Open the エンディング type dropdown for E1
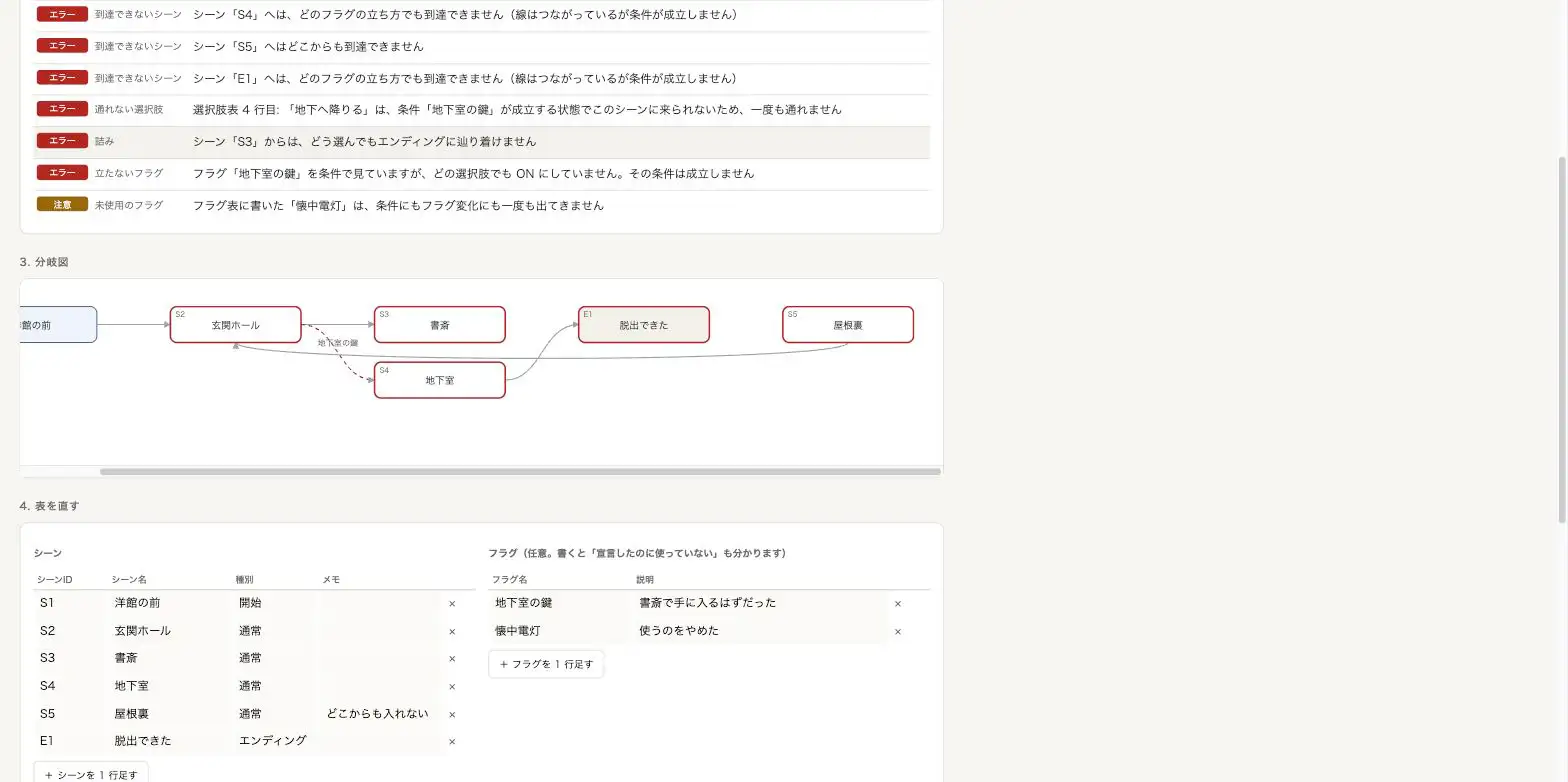 coord(273,741)
